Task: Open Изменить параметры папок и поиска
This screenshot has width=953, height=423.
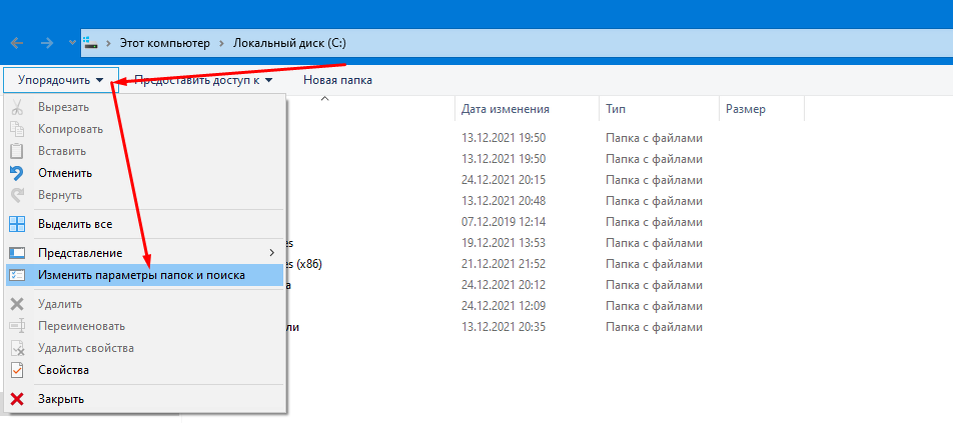Action: click(144, 275)
